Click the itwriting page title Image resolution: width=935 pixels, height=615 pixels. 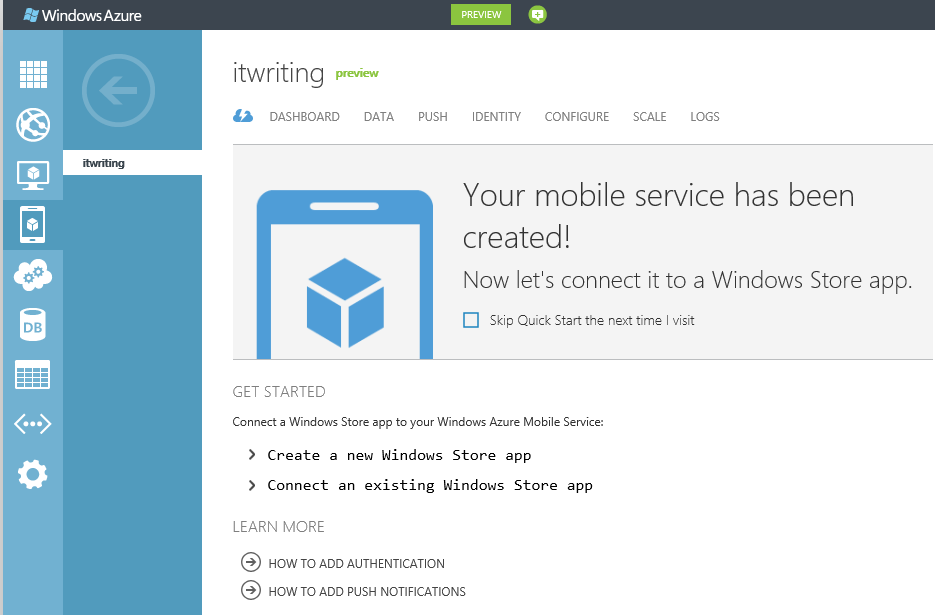[278, 73]
